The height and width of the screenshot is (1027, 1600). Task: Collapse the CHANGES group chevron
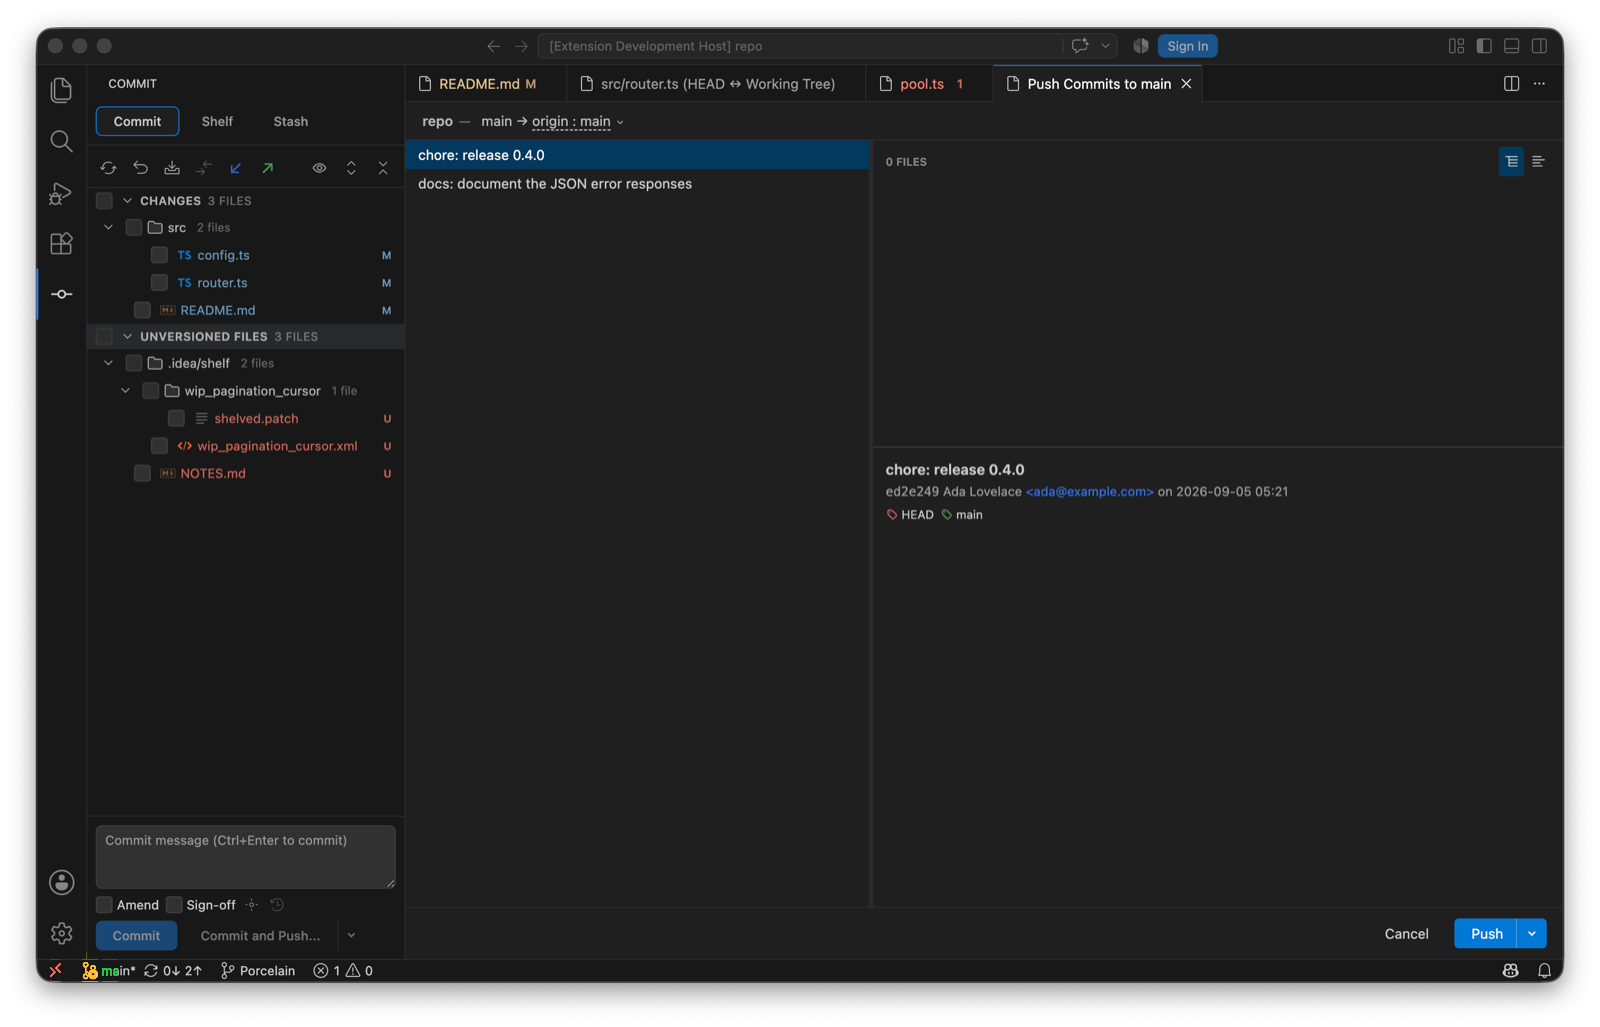(127, 201)
